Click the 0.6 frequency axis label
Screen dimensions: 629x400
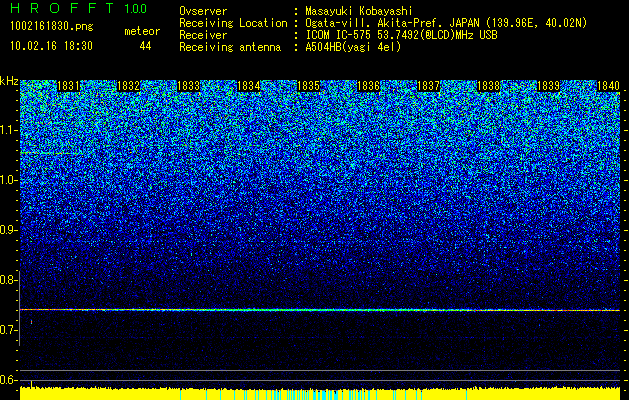click(x=8, y=380)
